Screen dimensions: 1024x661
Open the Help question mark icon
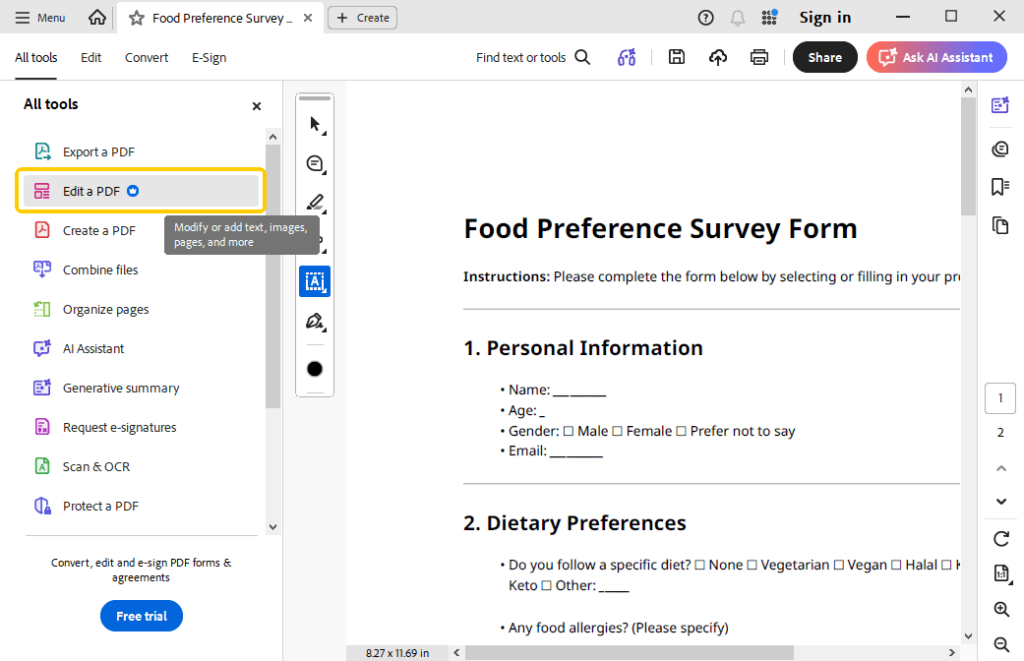click(705, 18)
